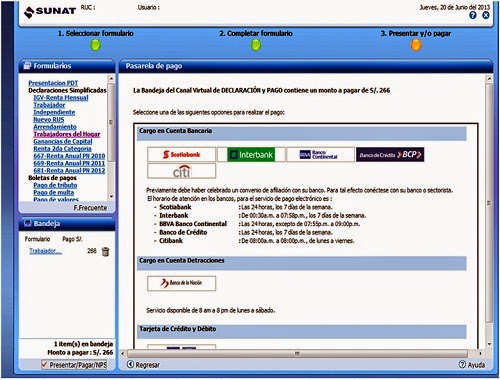The image size is (500, 380).
Task: Click the Monto a pagar: S/. 266 text
Action: (80, 352)
